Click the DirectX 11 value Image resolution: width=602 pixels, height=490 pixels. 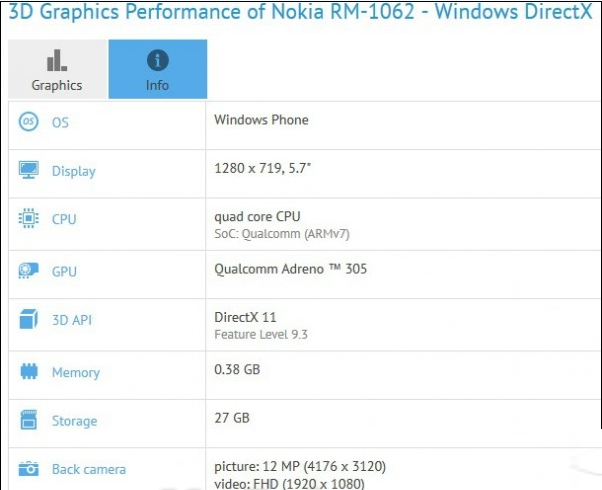tap(245, 317)
